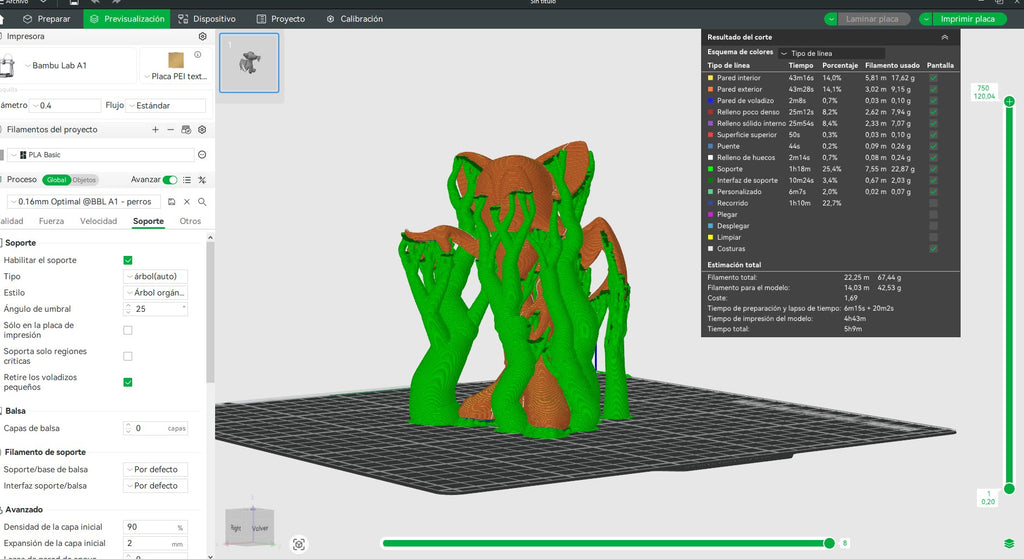Switch to the Preparar tab
This screenshot has height=559, width=1024.
46,19
